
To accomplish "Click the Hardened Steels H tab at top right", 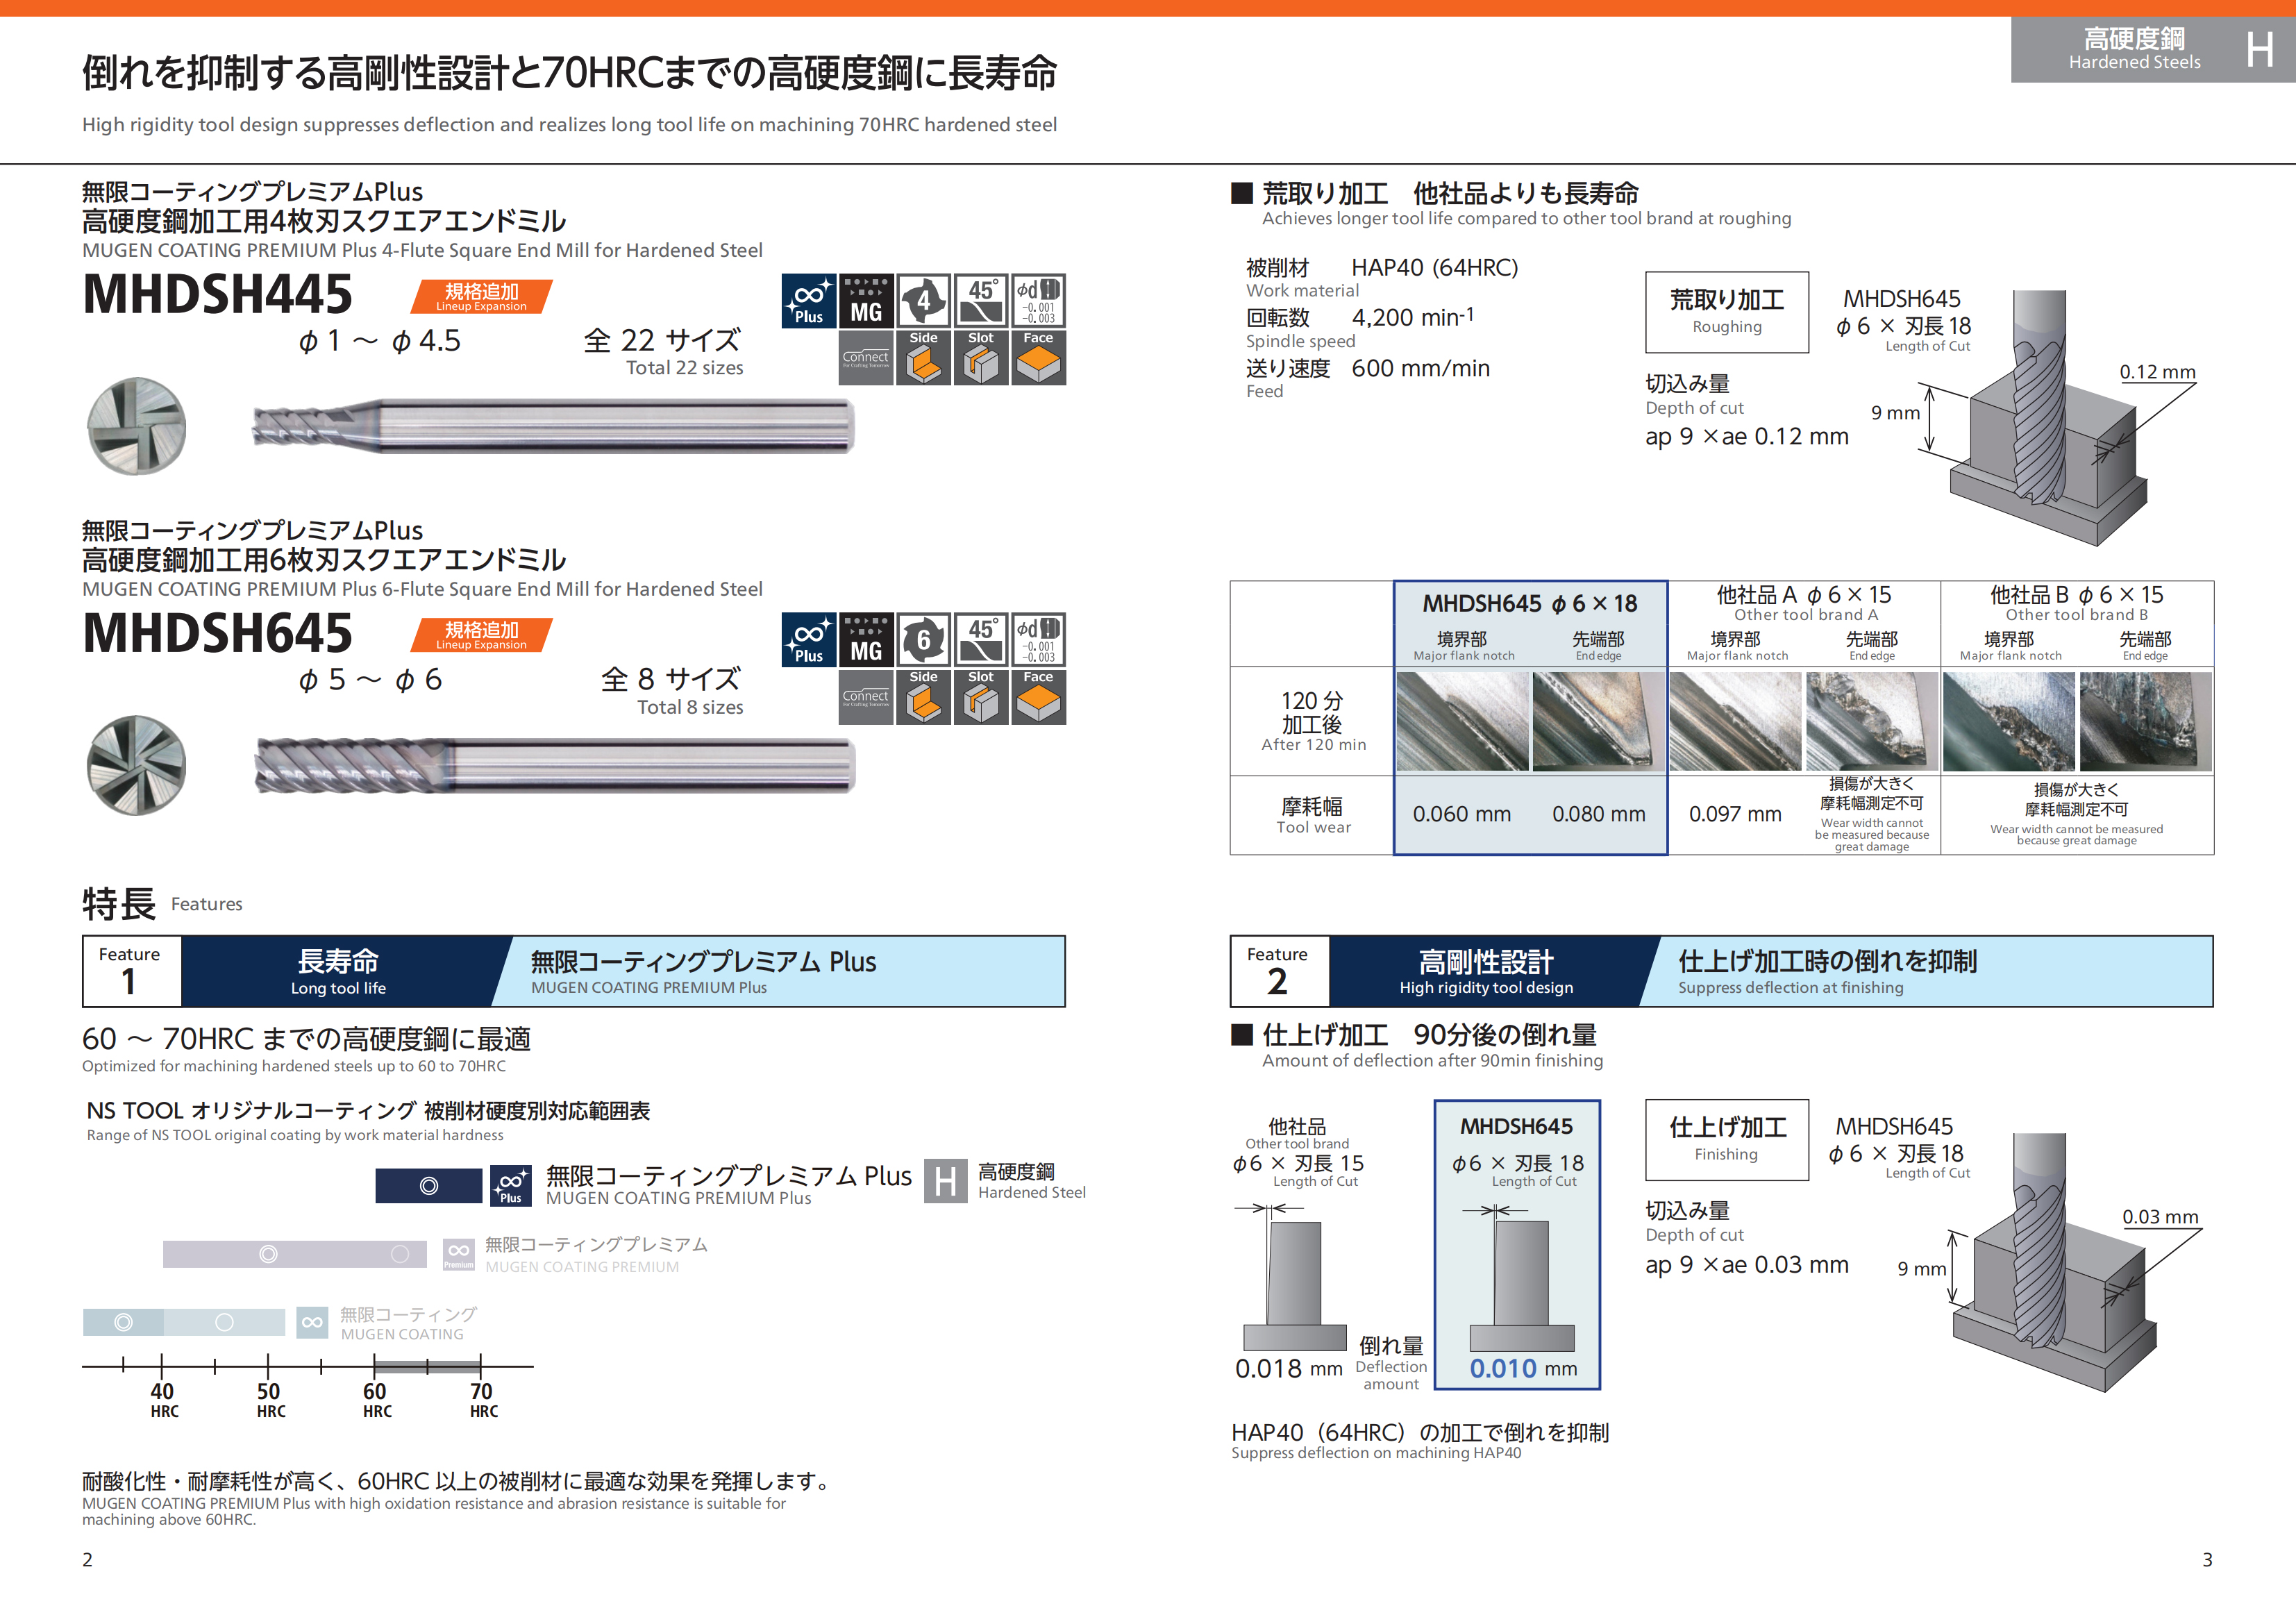I will [x=2153, y=49].
